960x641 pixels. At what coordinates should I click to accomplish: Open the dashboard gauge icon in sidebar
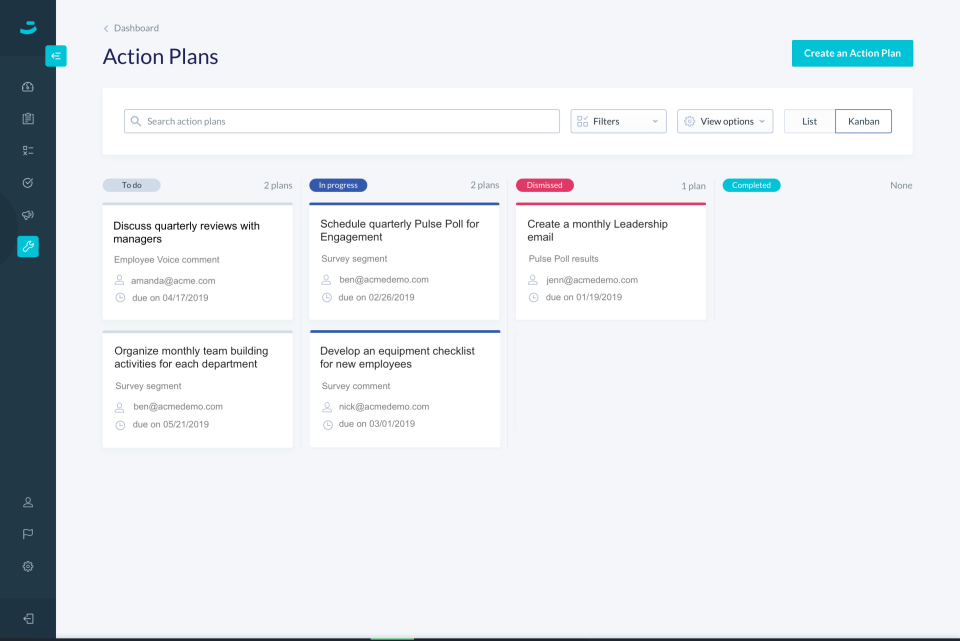pos(28,86)
